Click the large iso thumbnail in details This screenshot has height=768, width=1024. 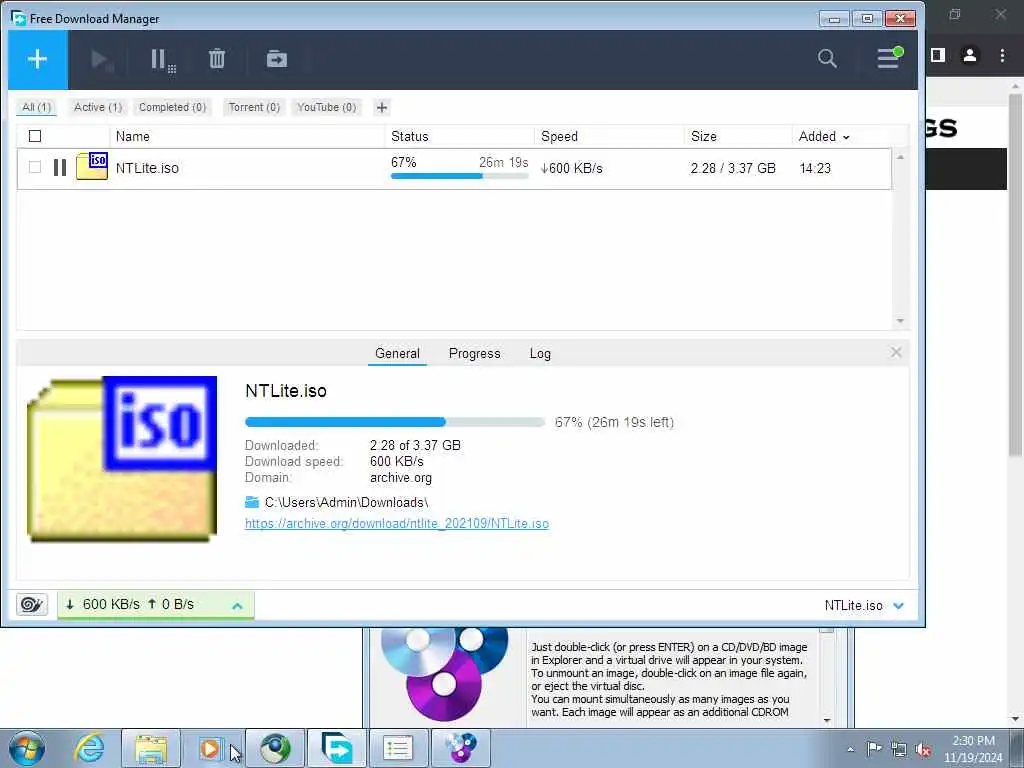point(122,458)
